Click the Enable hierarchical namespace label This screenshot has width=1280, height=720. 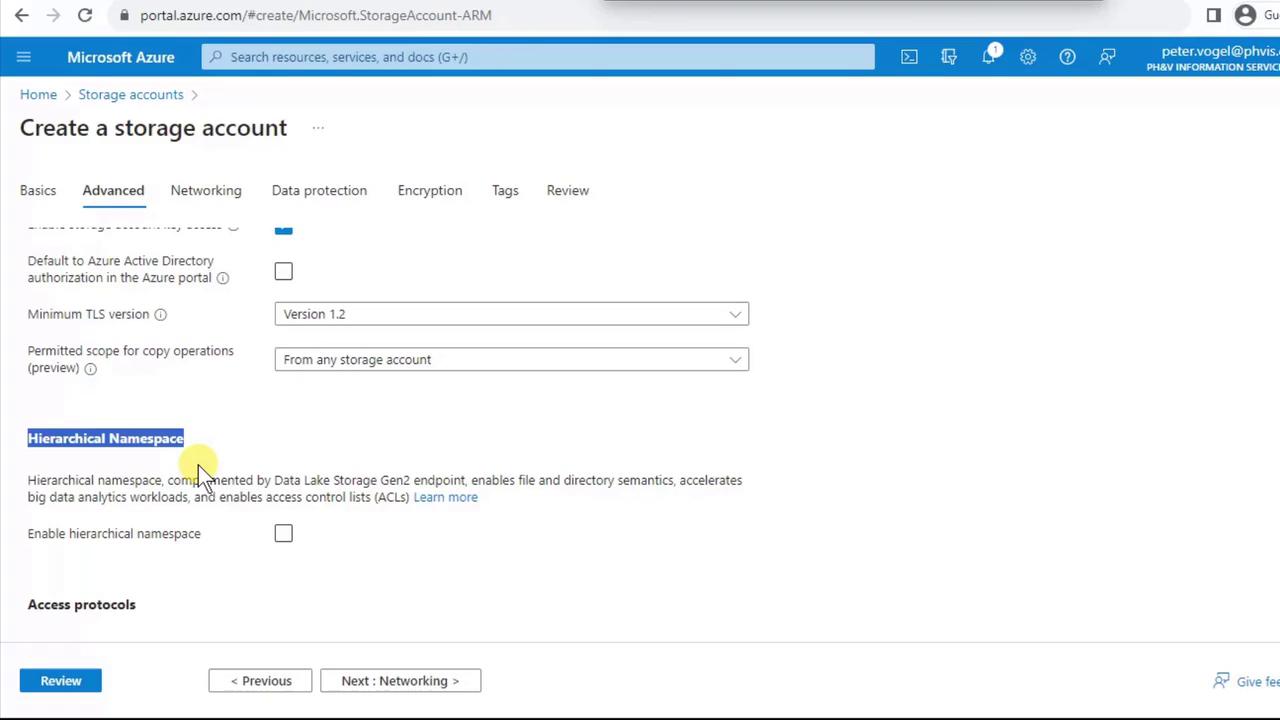[x=114, y=533]
